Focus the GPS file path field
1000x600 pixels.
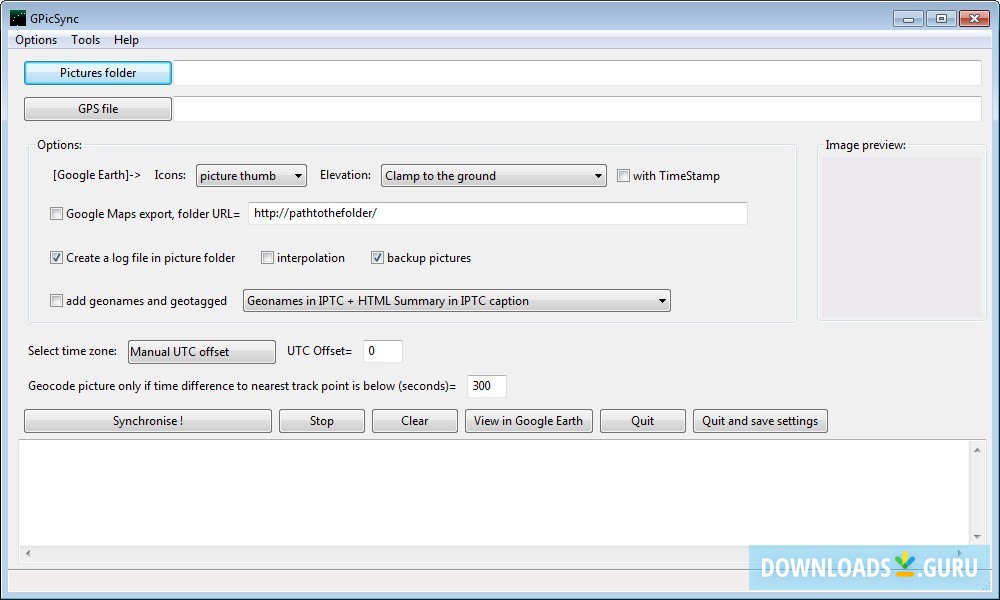[x=577, y=108]
